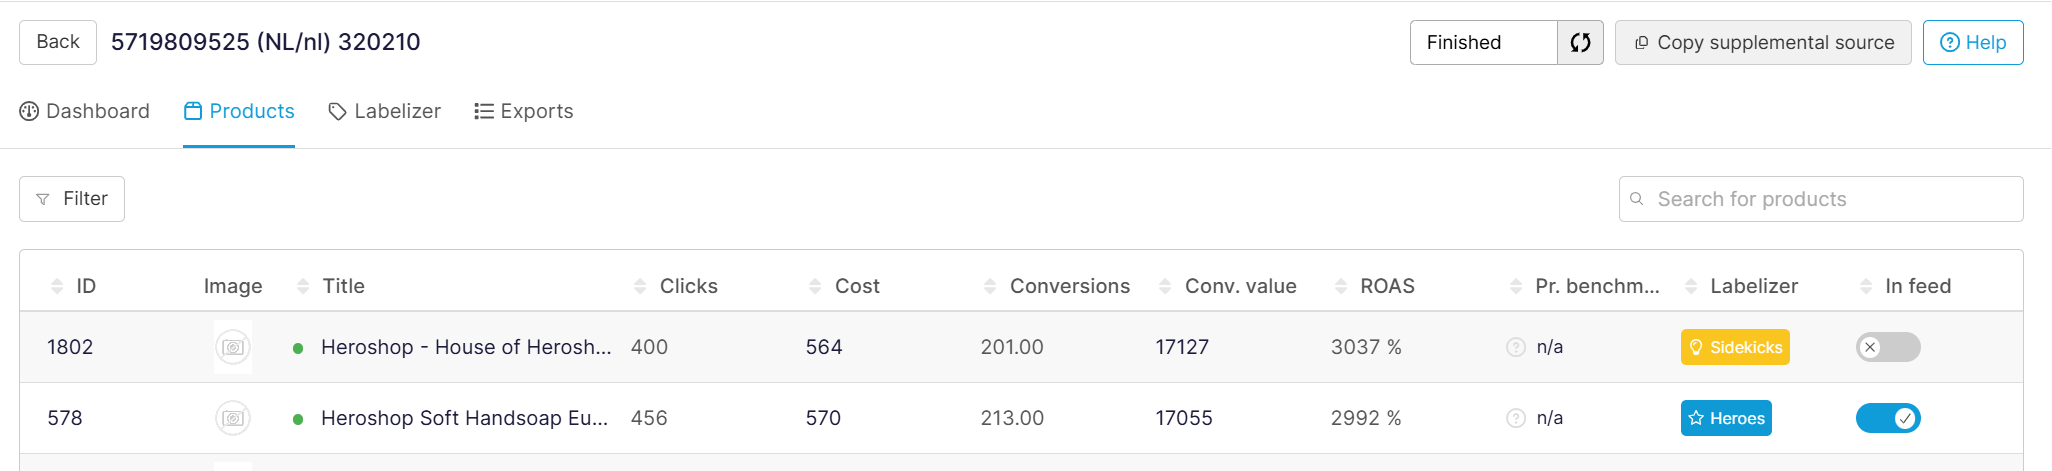Go to the Exports tab
The width and height of the screenshot is (2052, 471).
(524, 111)
